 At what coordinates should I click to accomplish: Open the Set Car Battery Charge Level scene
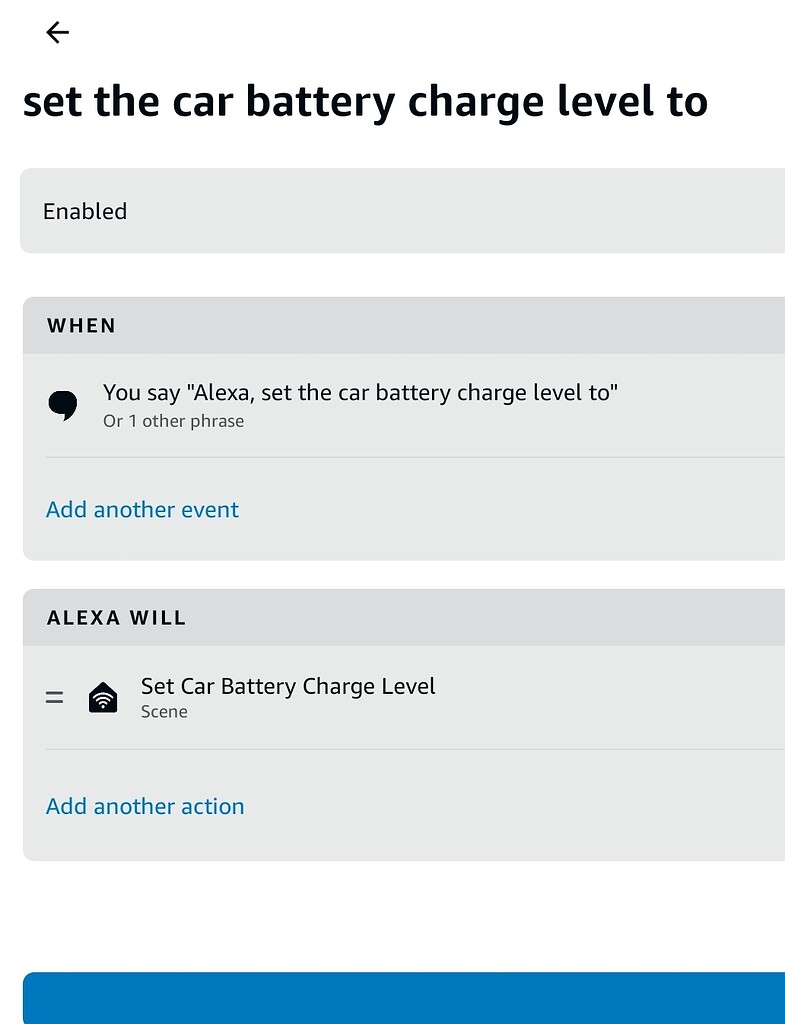[288, 686]
